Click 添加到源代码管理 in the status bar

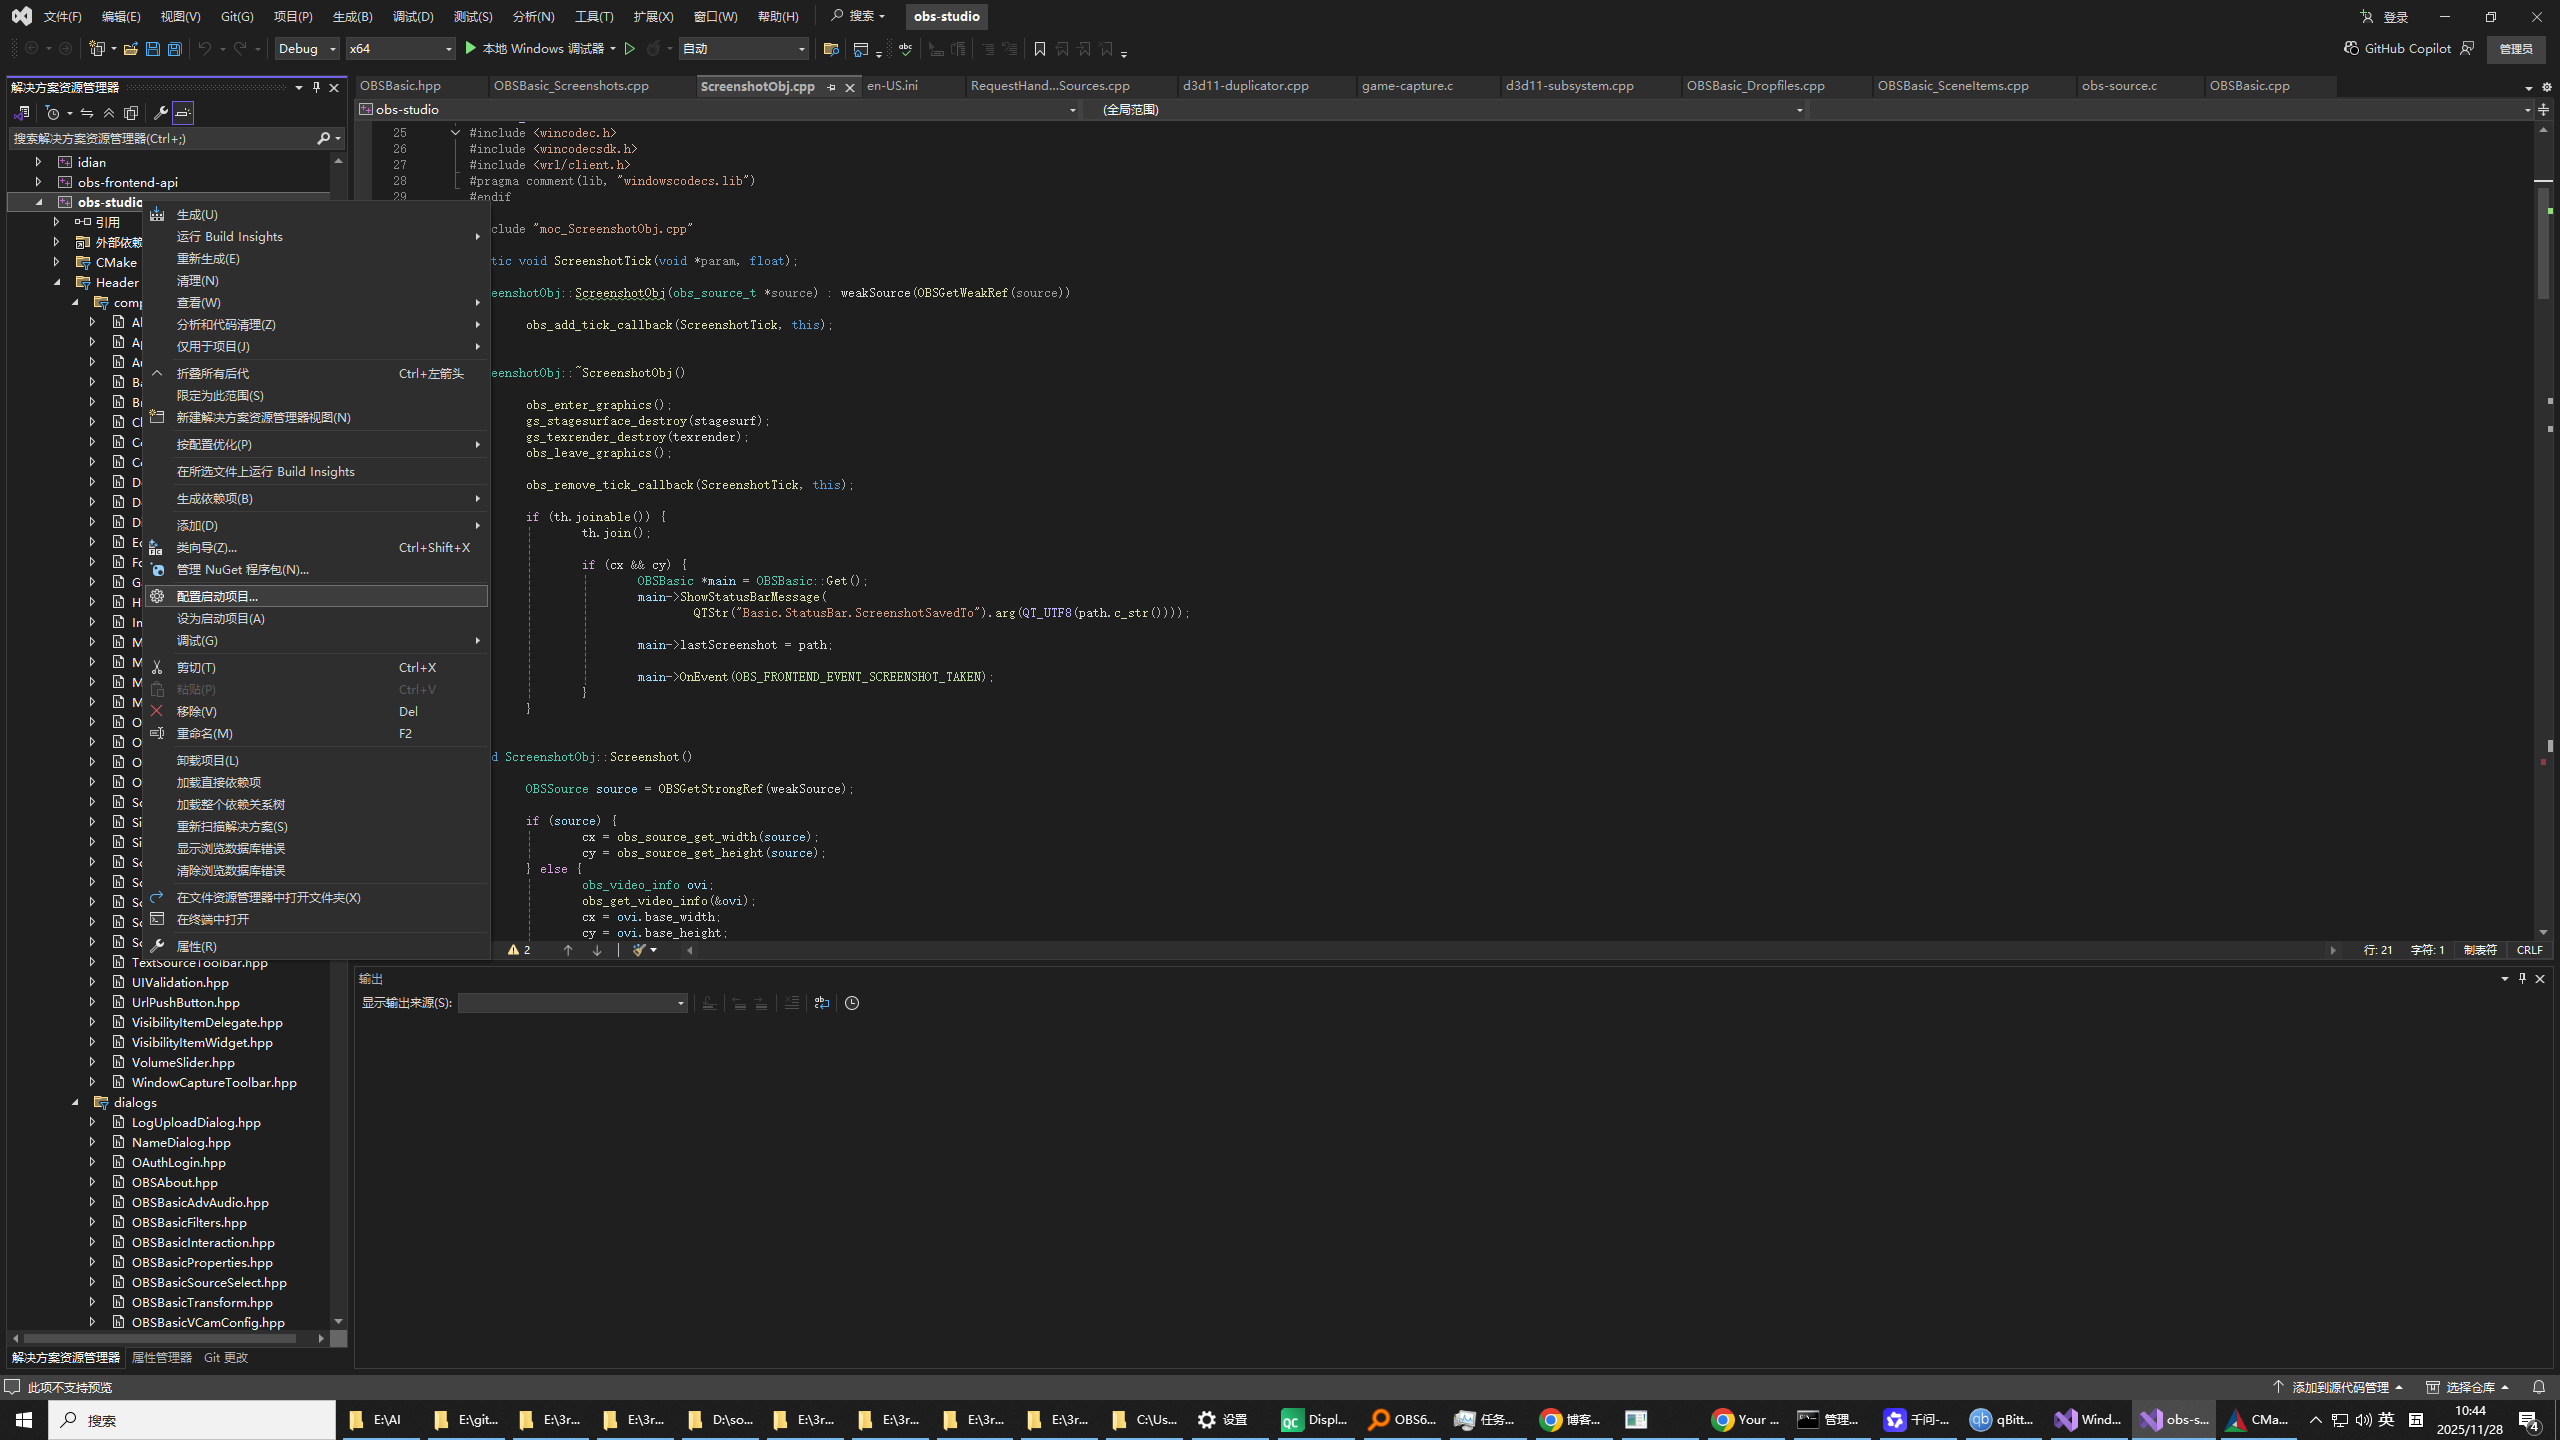pos(2339,1387)
